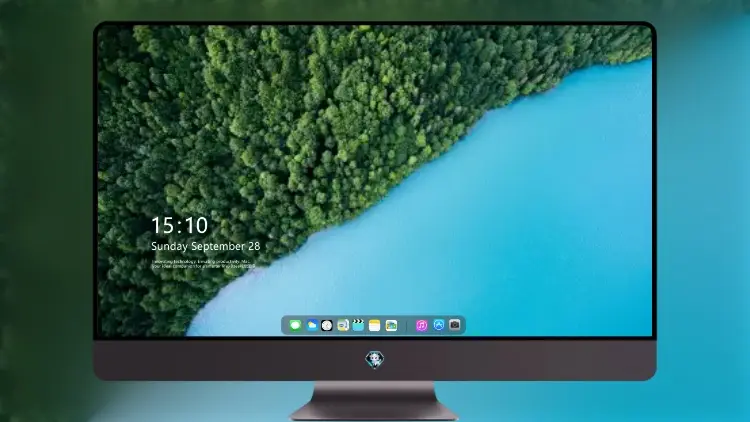Open the yellow Notes app in dock
Viewport: 750px width, 422px height.
click(375, 325)
